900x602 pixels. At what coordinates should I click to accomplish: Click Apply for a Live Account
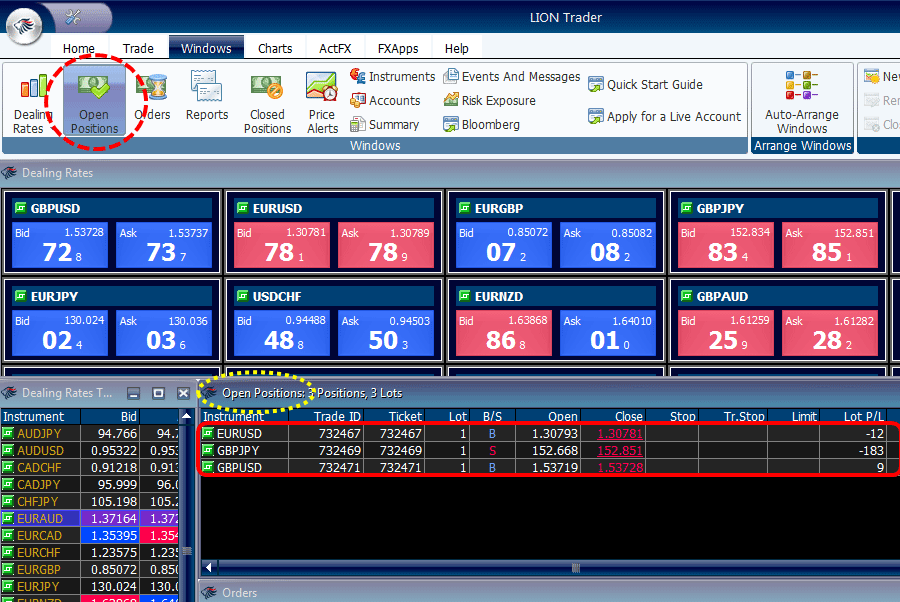(665, 116)
